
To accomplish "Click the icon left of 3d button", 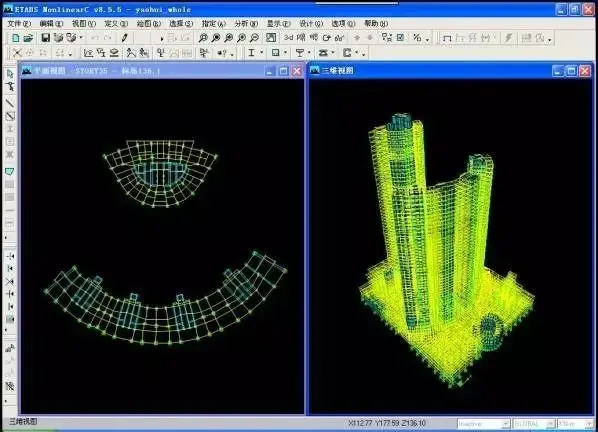I will (x=271, y=37).
